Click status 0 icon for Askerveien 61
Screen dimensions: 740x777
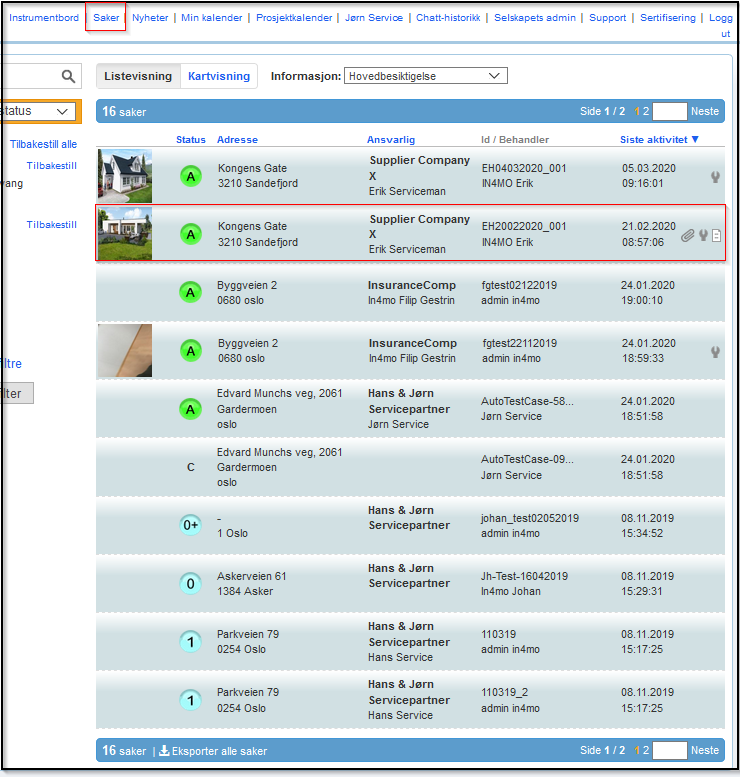pos(190,584)
